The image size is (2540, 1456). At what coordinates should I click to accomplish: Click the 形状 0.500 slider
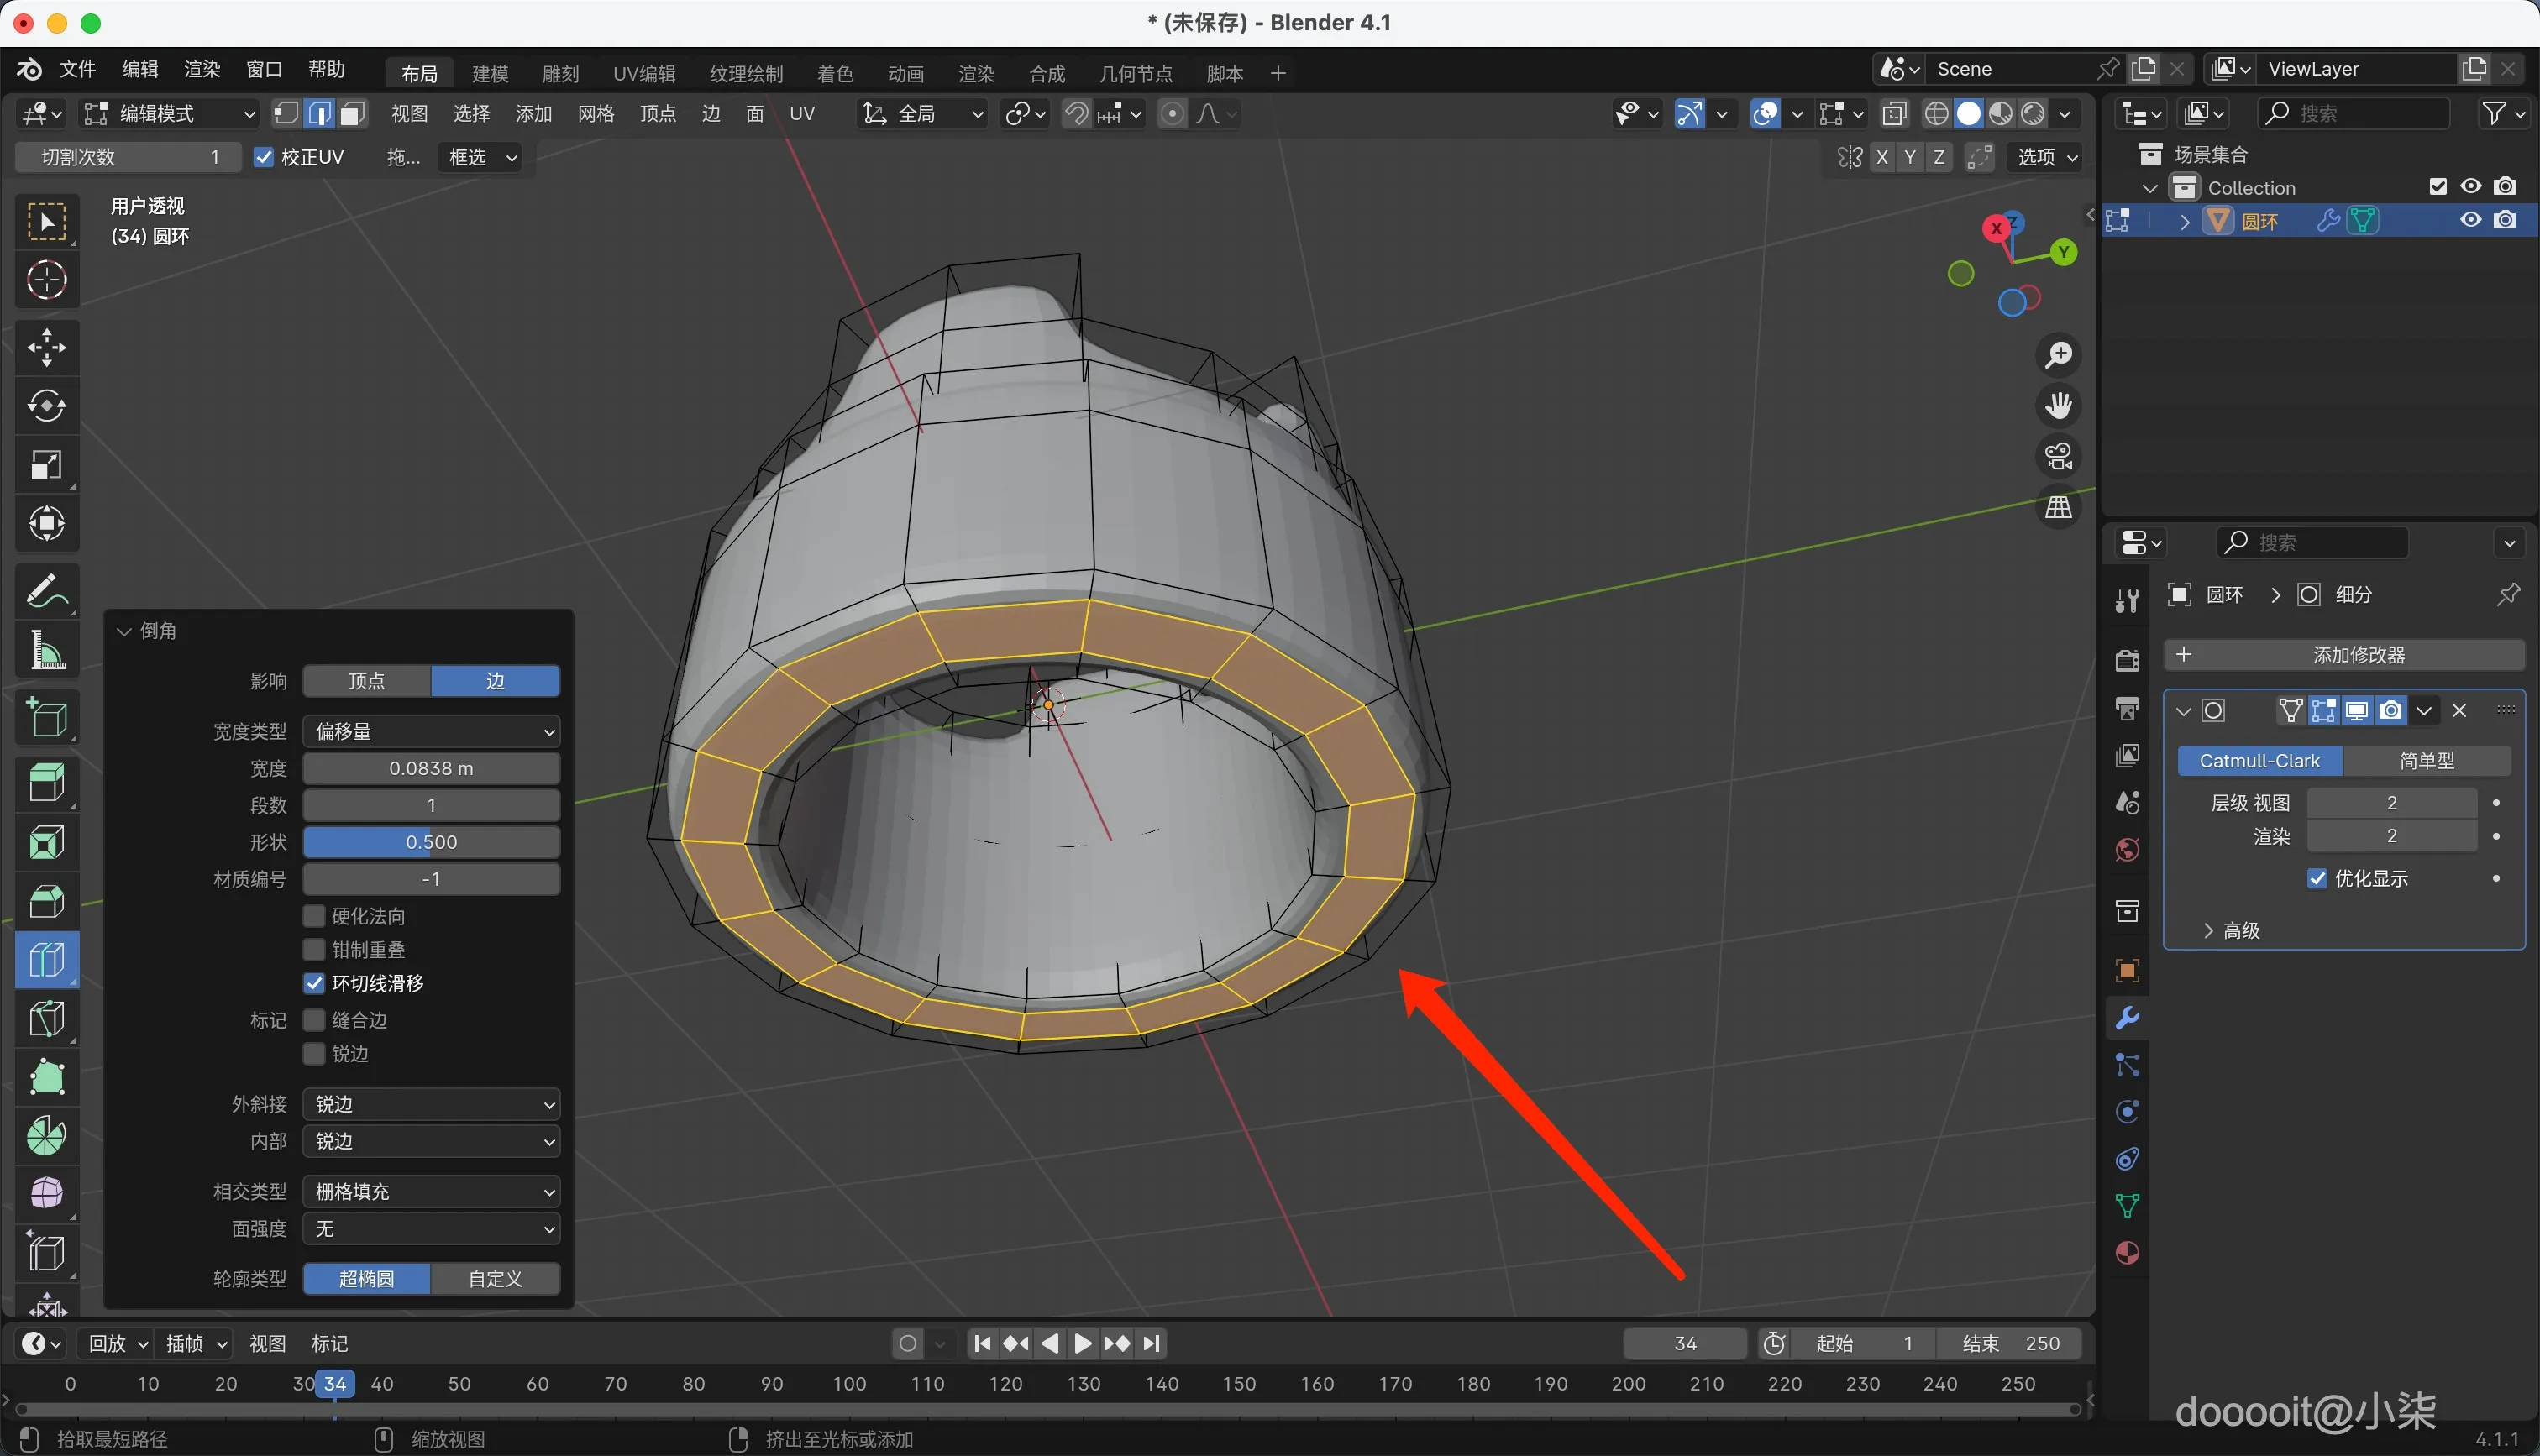pos(431,842)
